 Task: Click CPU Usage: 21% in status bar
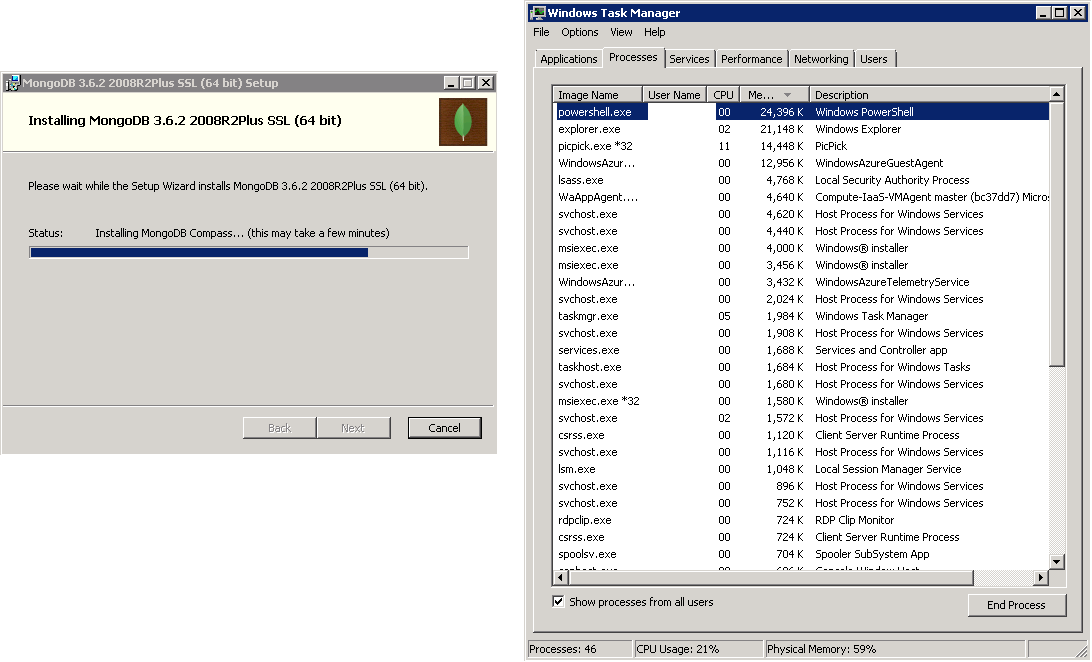pos(678,649)
